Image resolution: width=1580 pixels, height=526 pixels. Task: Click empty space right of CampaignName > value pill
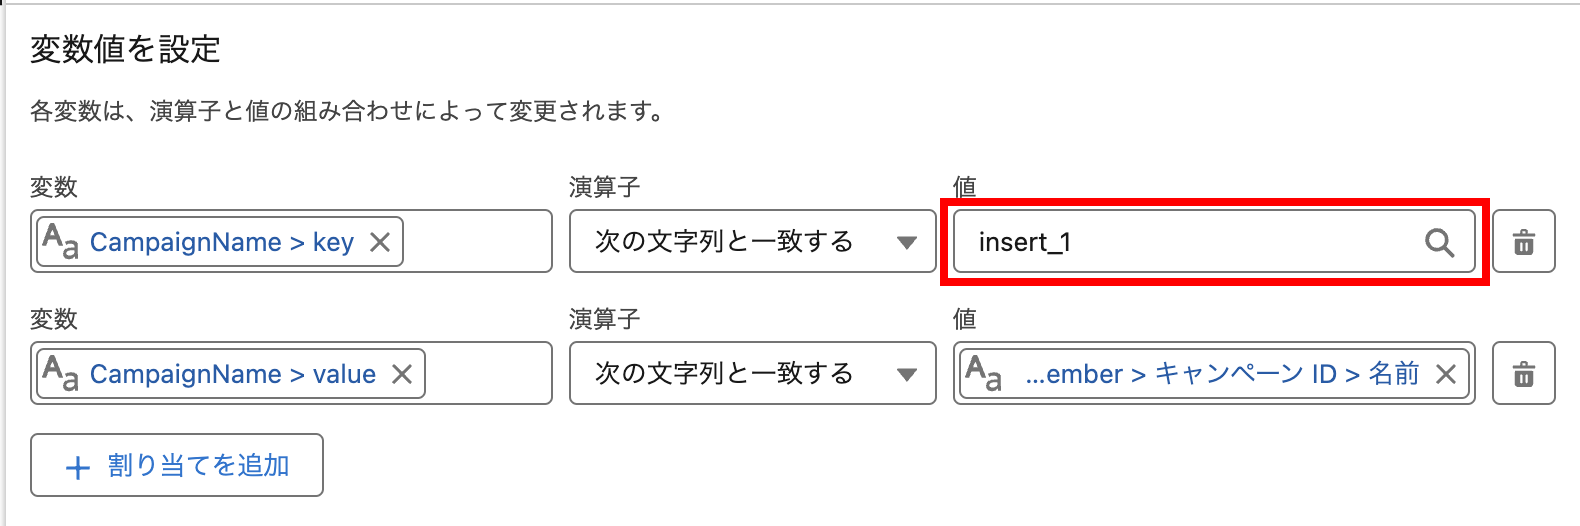488,374
